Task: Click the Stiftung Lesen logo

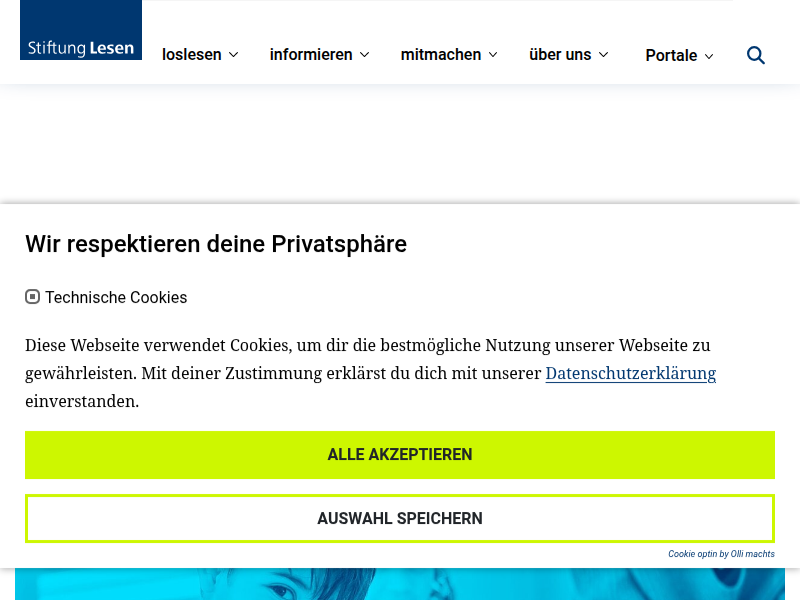Action: [x=81, y=31]
